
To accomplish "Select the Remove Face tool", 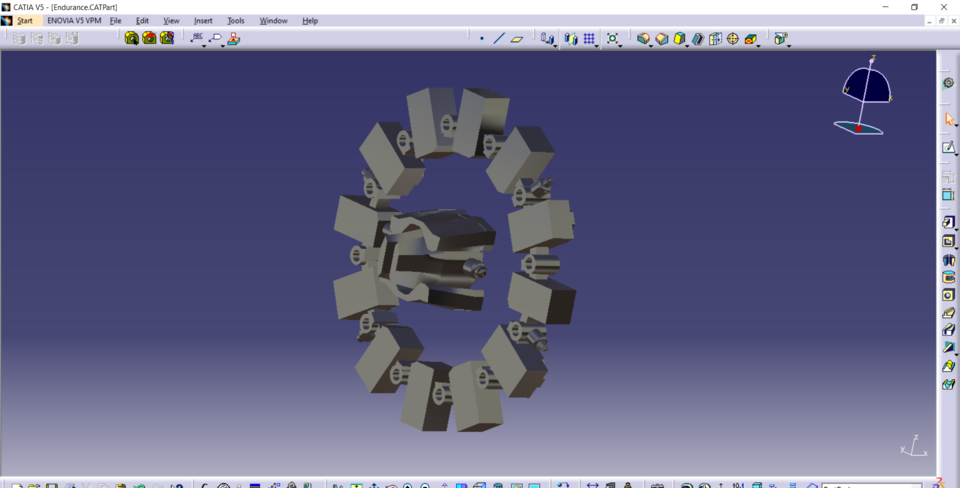I will click(751, 39).
